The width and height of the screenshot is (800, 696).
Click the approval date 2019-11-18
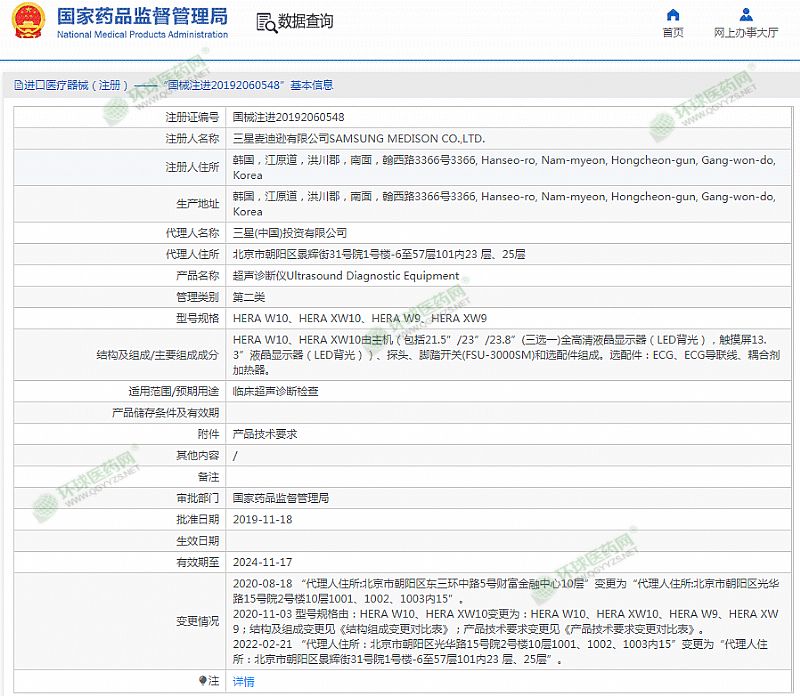(x=262, y=519)
